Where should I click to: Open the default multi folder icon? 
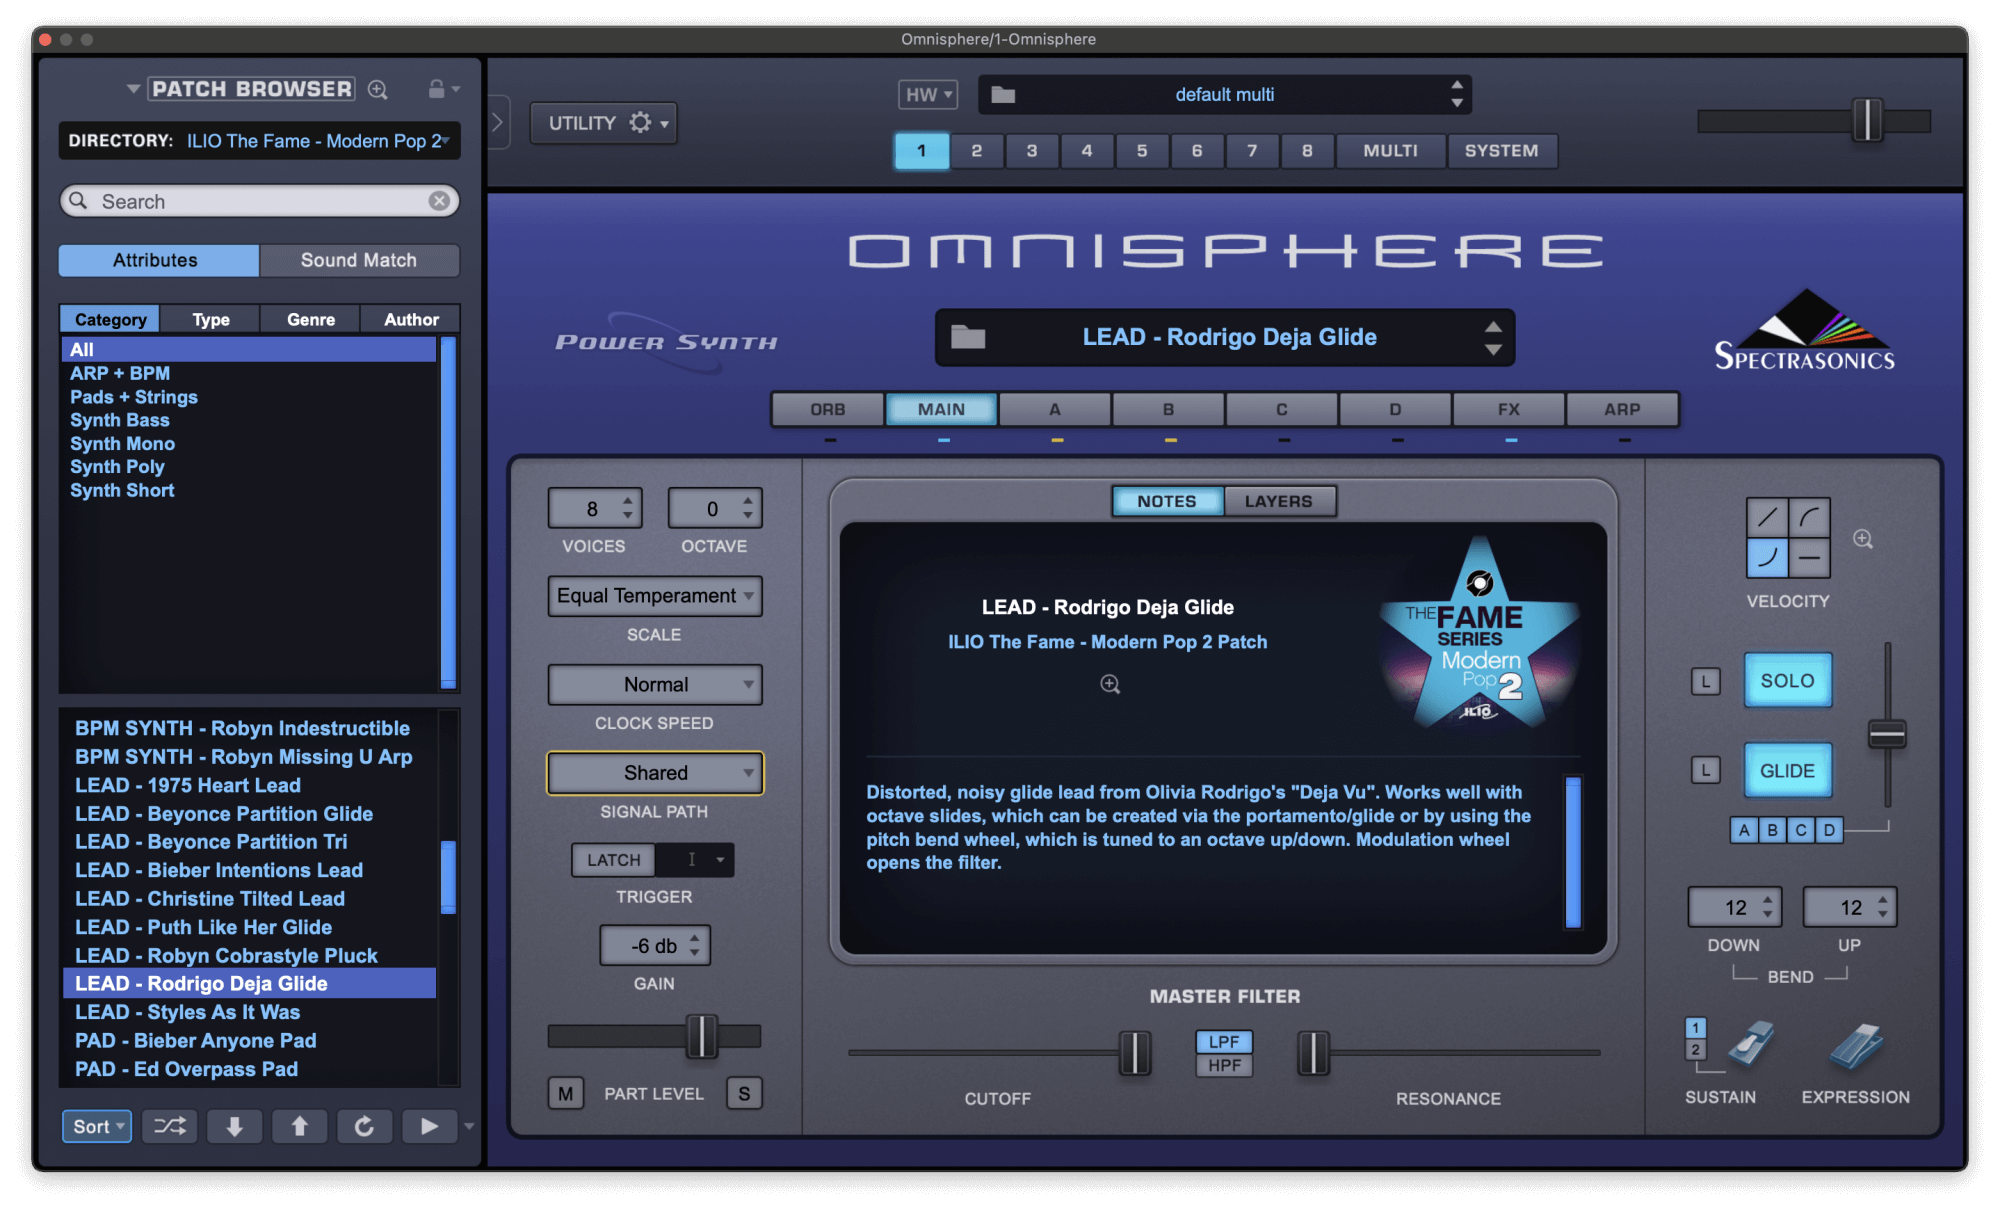click(x=1003, y=95)
